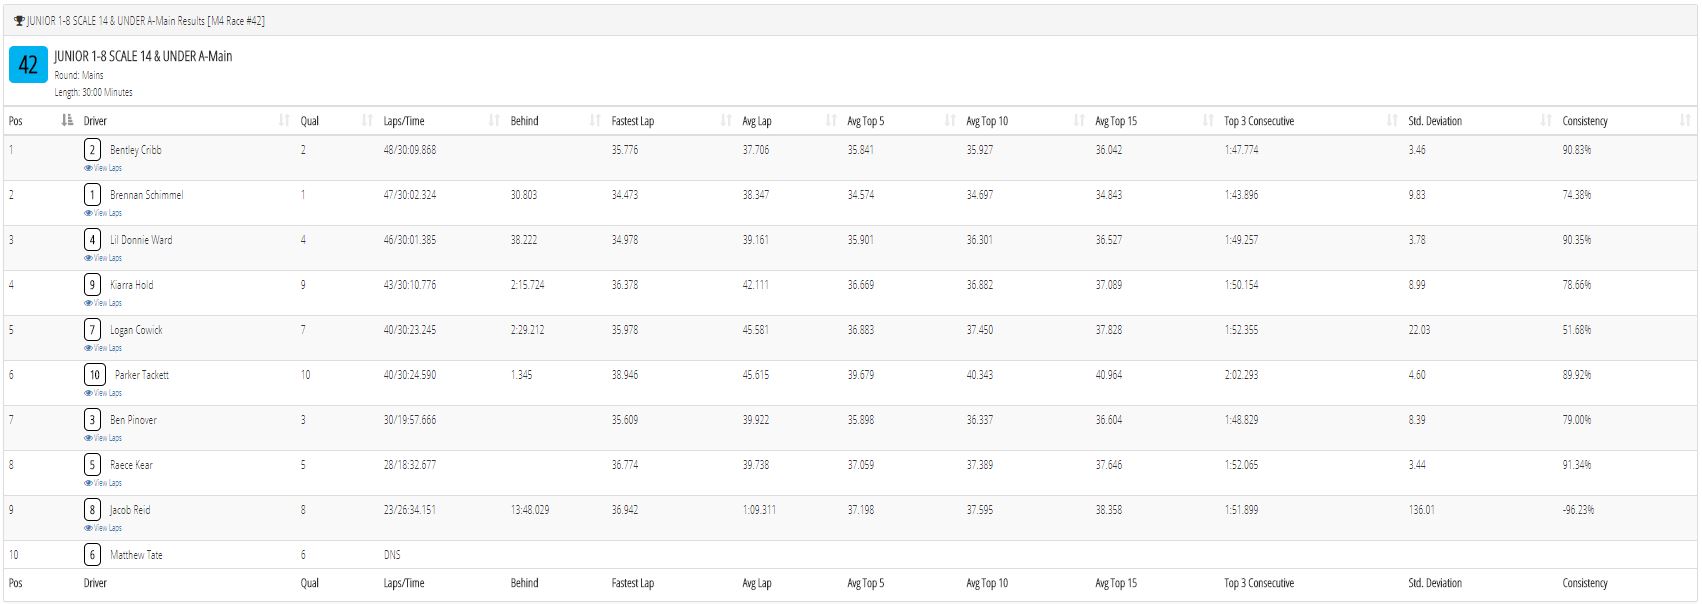View laps for Jacob Reid
This screenshot has width=1702, height=604.
point(103,528)
